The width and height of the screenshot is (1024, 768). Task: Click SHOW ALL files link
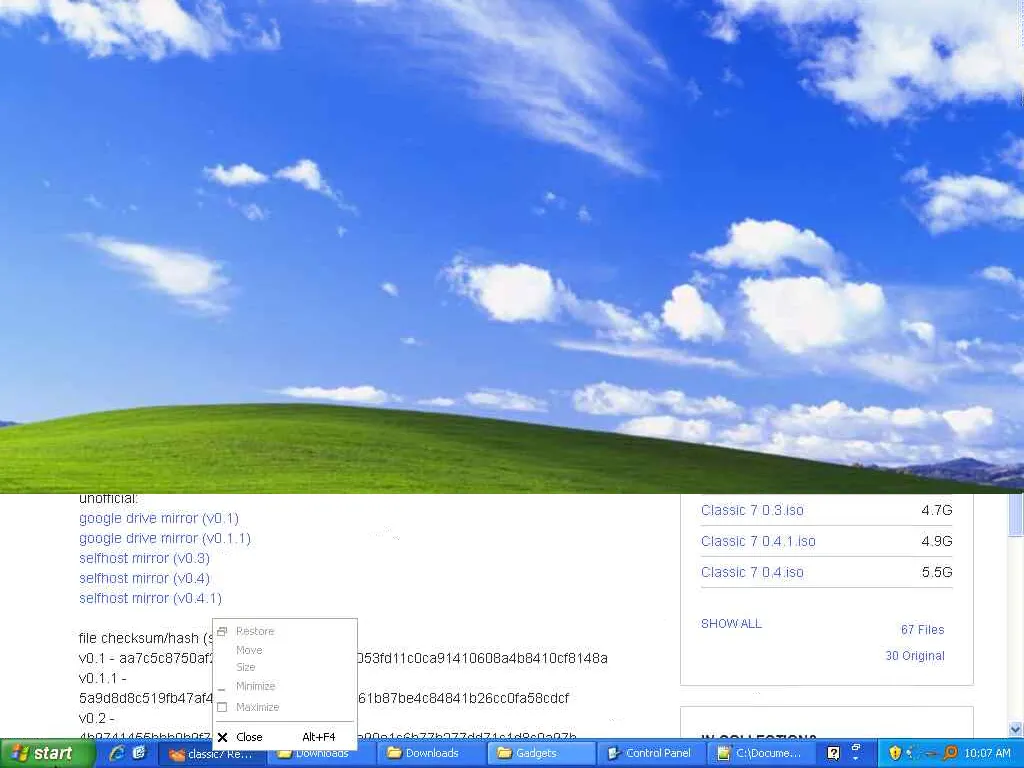731,624
